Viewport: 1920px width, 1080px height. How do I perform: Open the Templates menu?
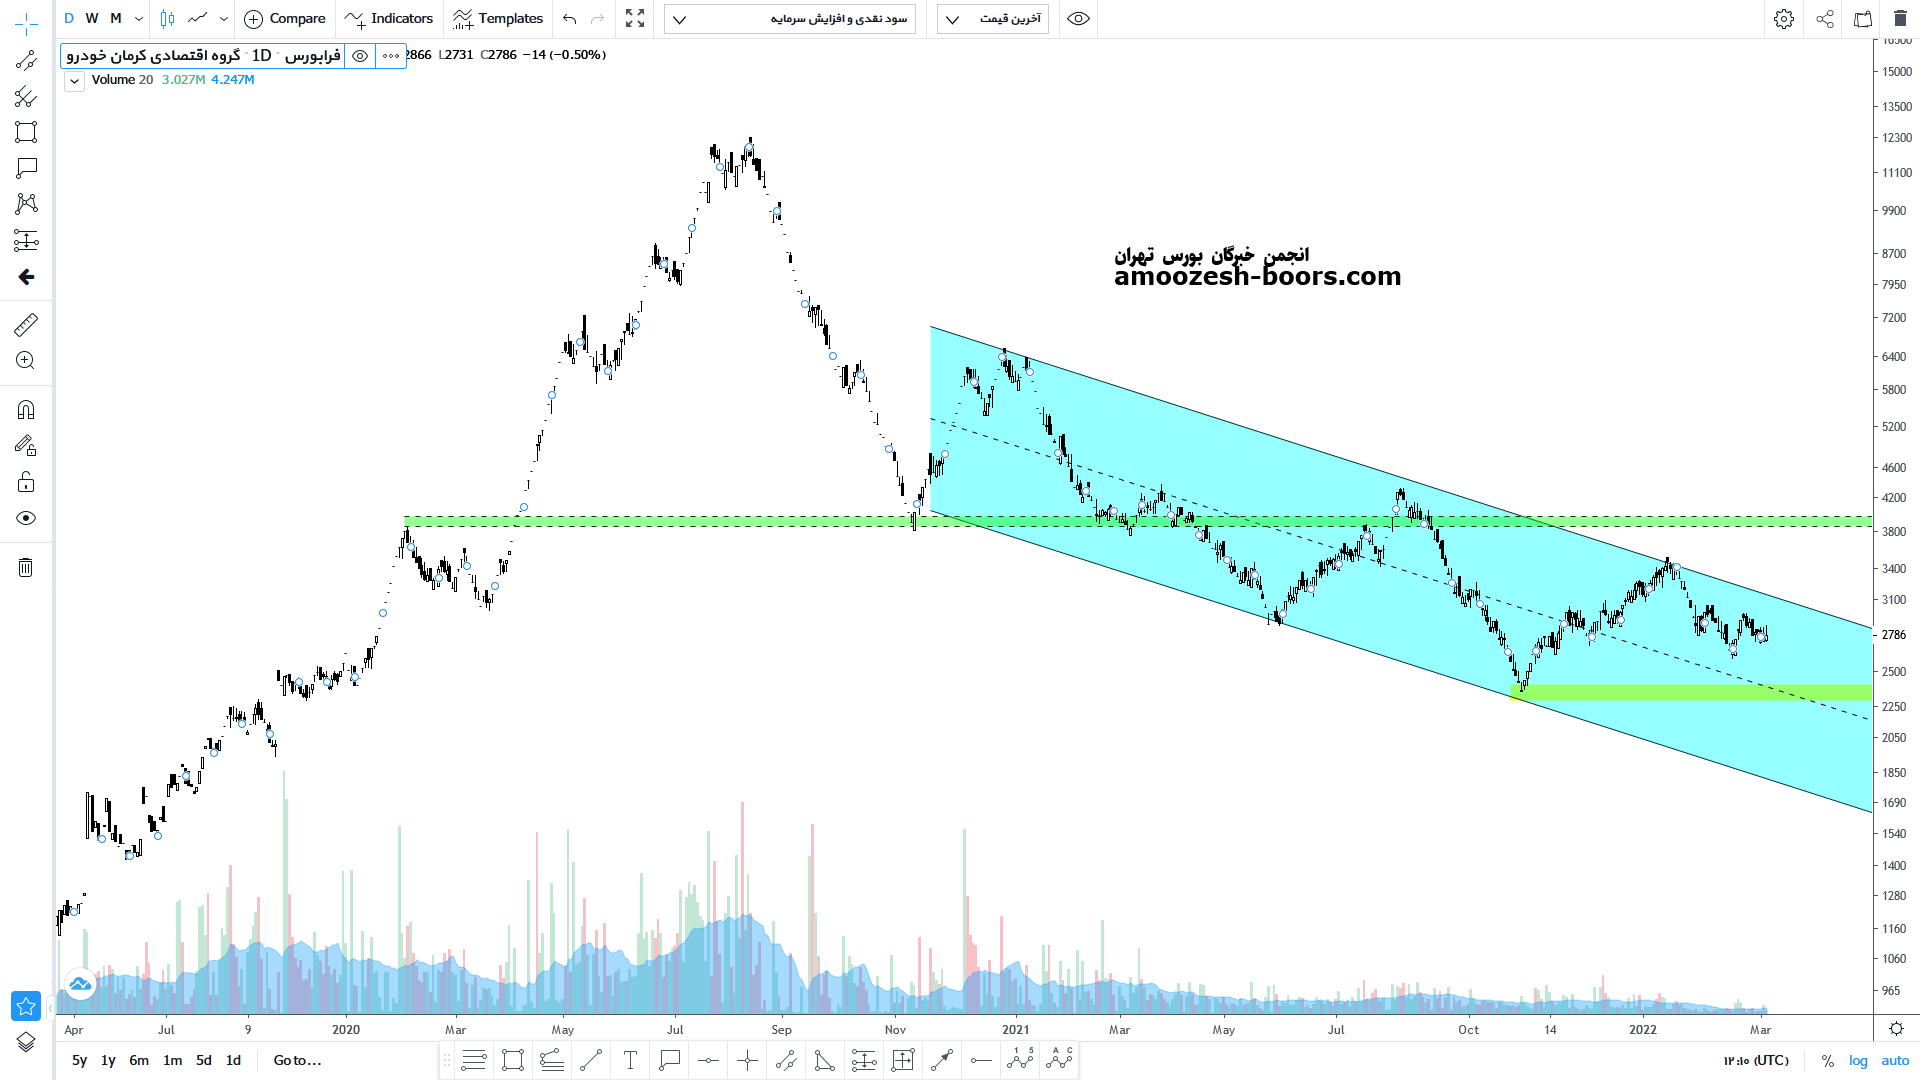coord(497,19)
